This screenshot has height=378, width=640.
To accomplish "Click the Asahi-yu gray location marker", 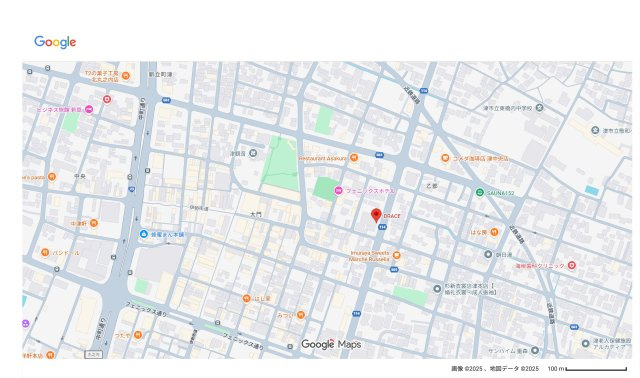I will tap(488, 254).
